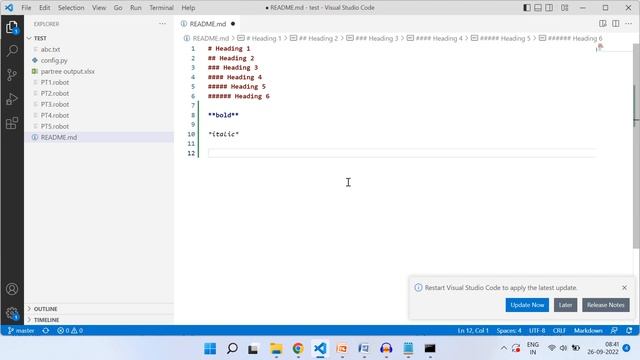Open the Selection menu
This screenshot has height=360, width=640.
tap(71, 8)
